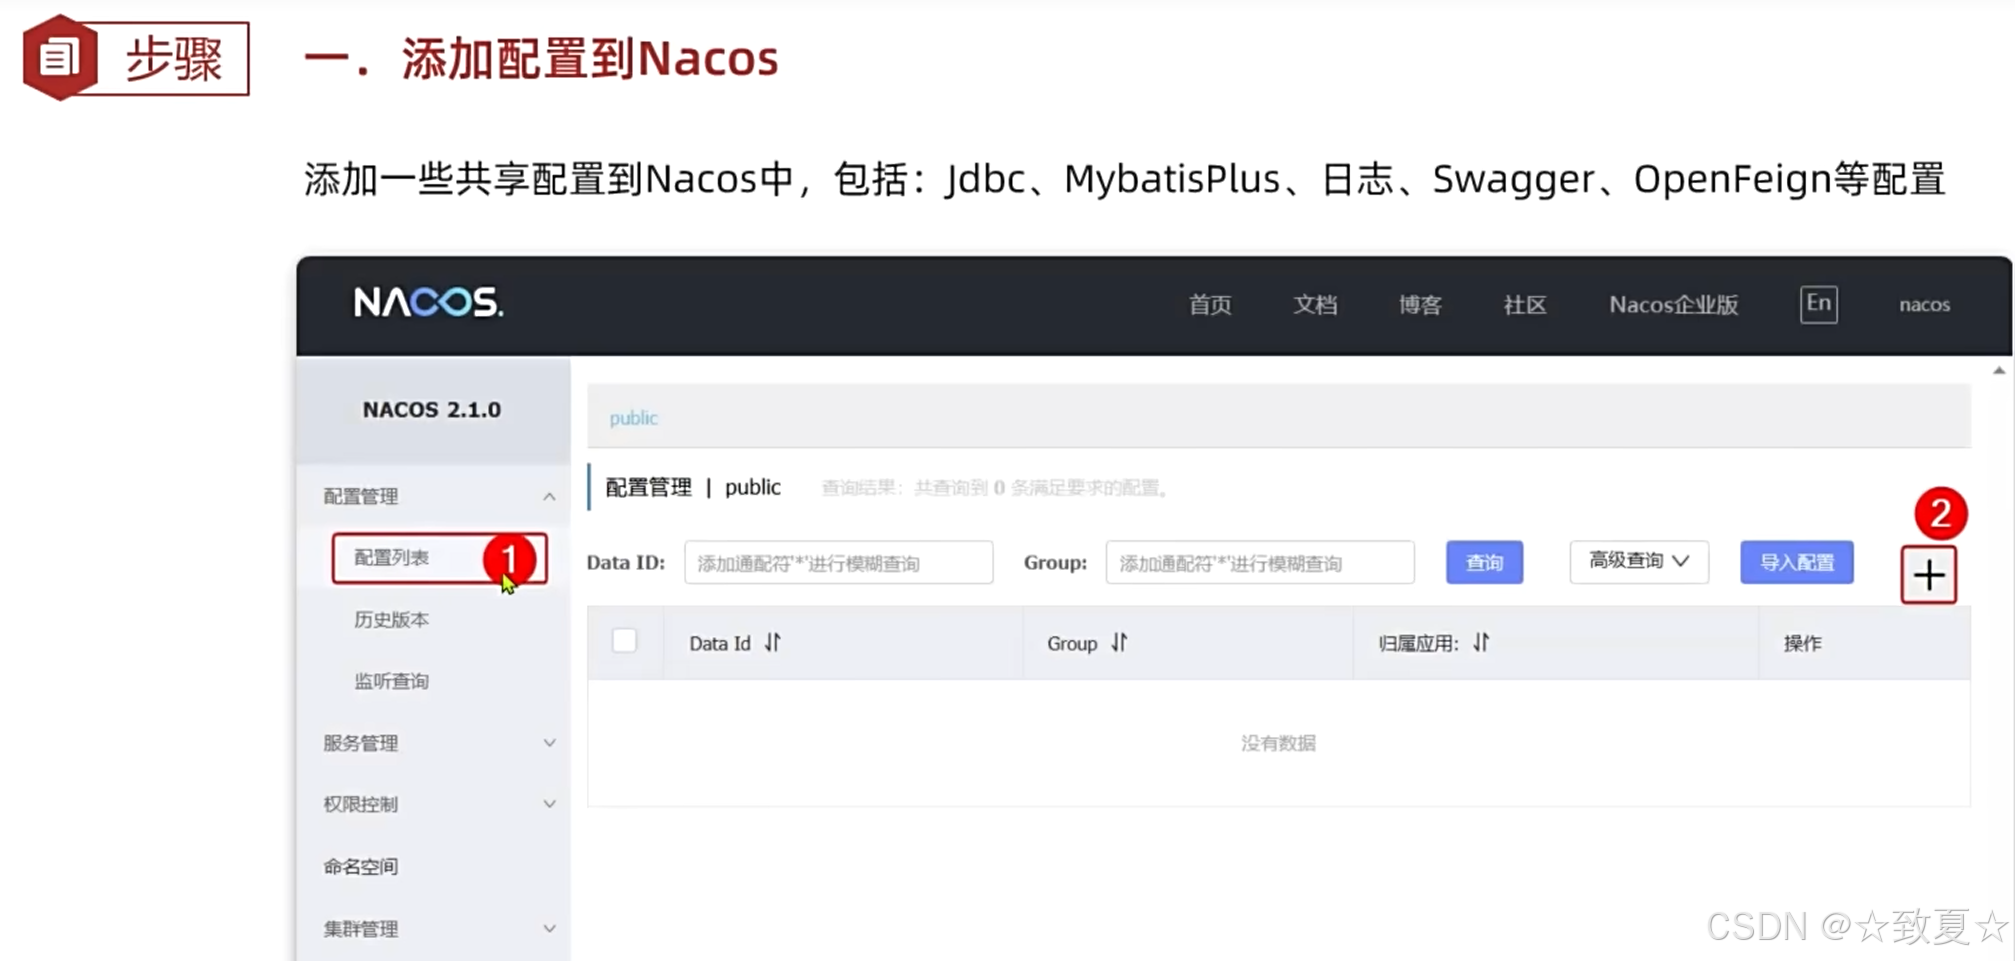Open 社区 in the top navigation
Image resolution: width=2015 pixels, height=961 pixels.
click(x=1524, y=305)
